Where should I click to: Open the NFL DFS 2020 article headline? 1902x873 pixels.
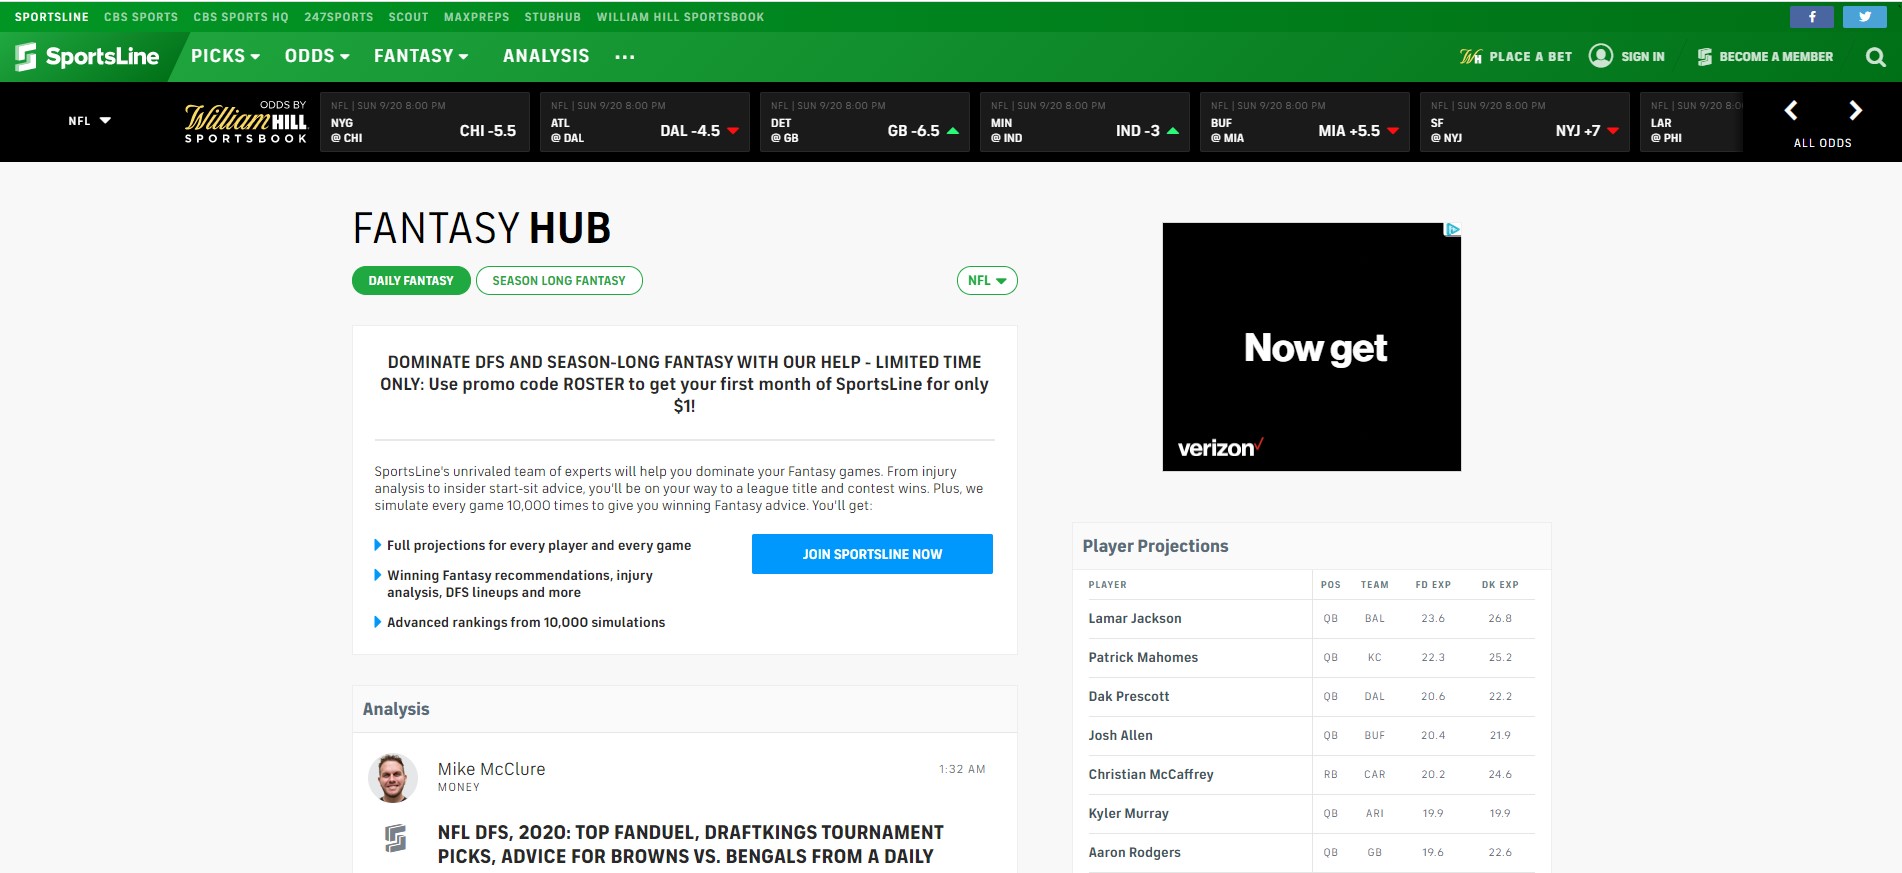coord(690,844)
